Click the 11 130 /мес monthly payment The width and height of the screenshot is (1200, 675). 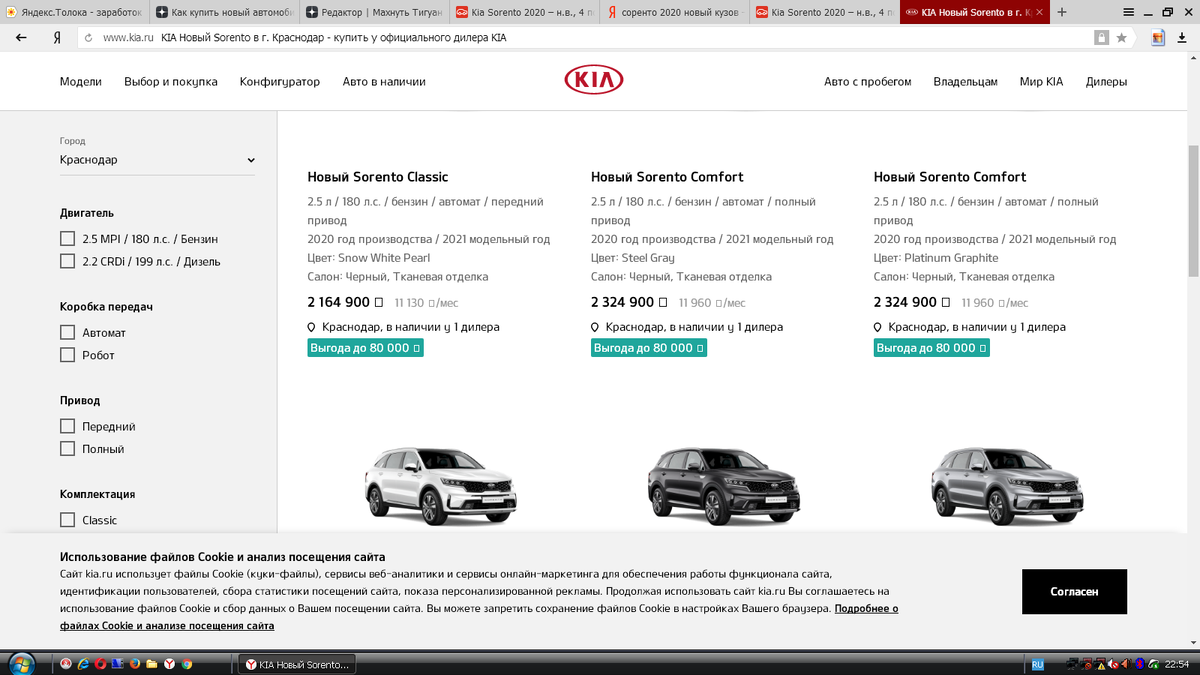(426, 303)
